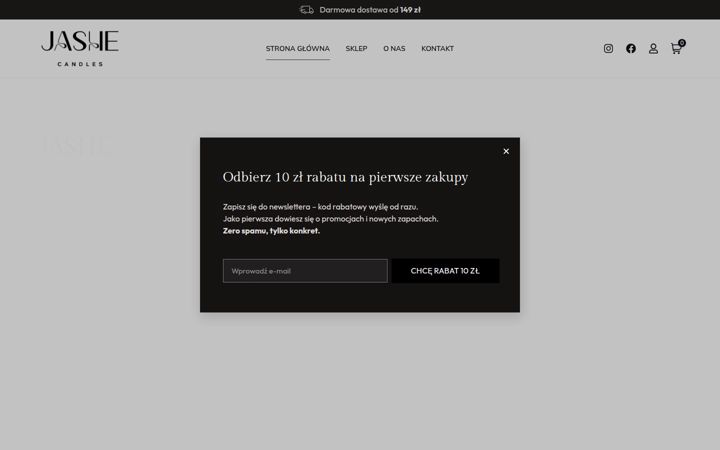Open the Kontakt menu item

pyautogui.click(x=437, y=48)
